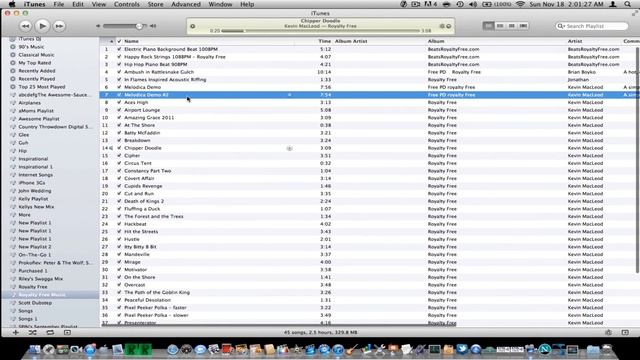This screenshot has width=640, height=360.
Task: Click the song progress bar
Action: (x=320, y=31)
